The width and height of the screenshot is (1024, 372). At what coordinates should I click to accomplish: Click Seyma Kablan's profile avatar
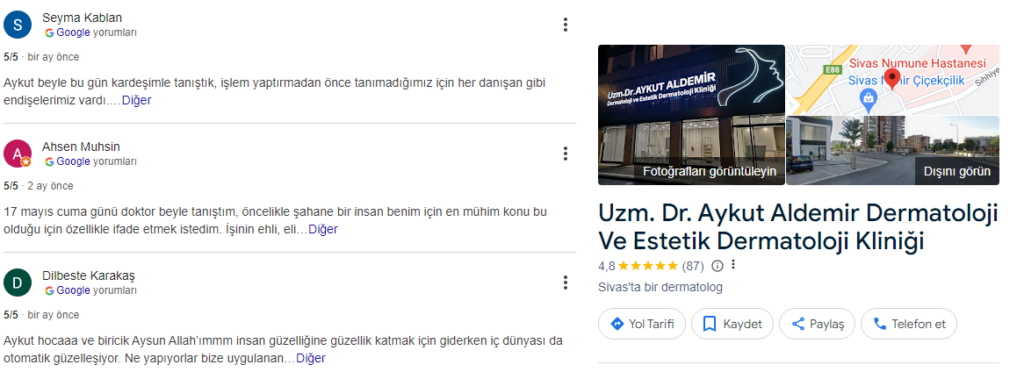[17, 25]
